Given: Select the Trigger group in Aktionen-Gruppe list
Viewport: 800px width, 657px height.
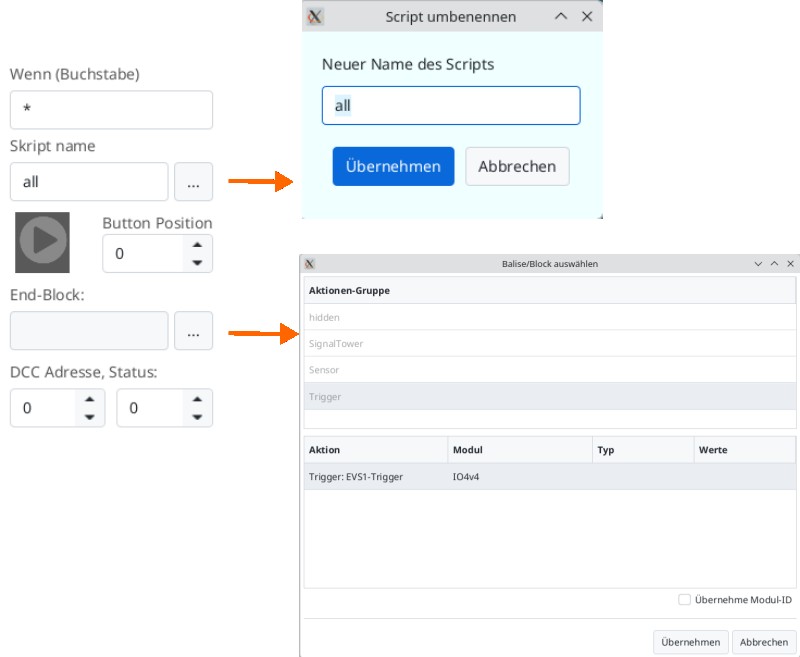Looking at the screenshot, I should coord(549,396).
